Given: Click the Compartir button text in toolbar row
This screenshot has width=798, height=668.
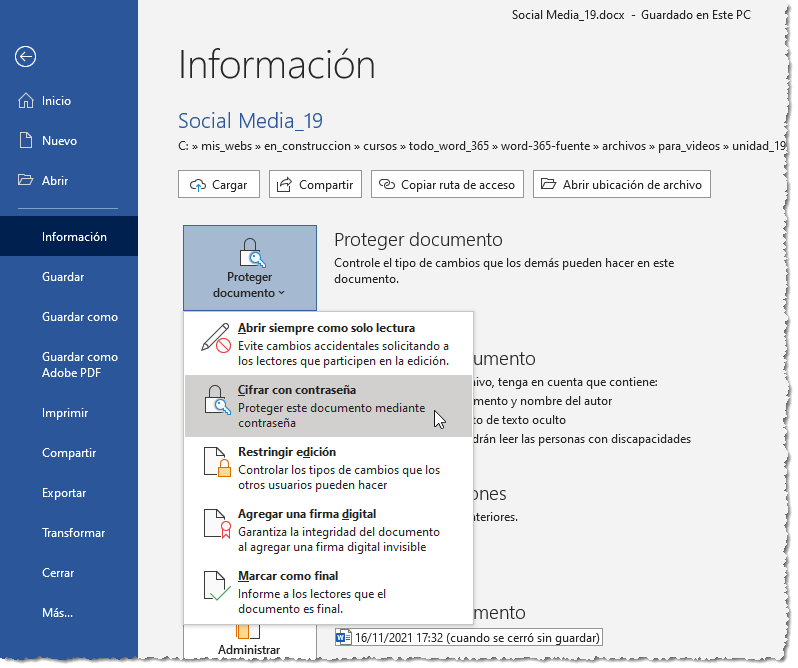Looking at the screenshot, I should point(326,185).
